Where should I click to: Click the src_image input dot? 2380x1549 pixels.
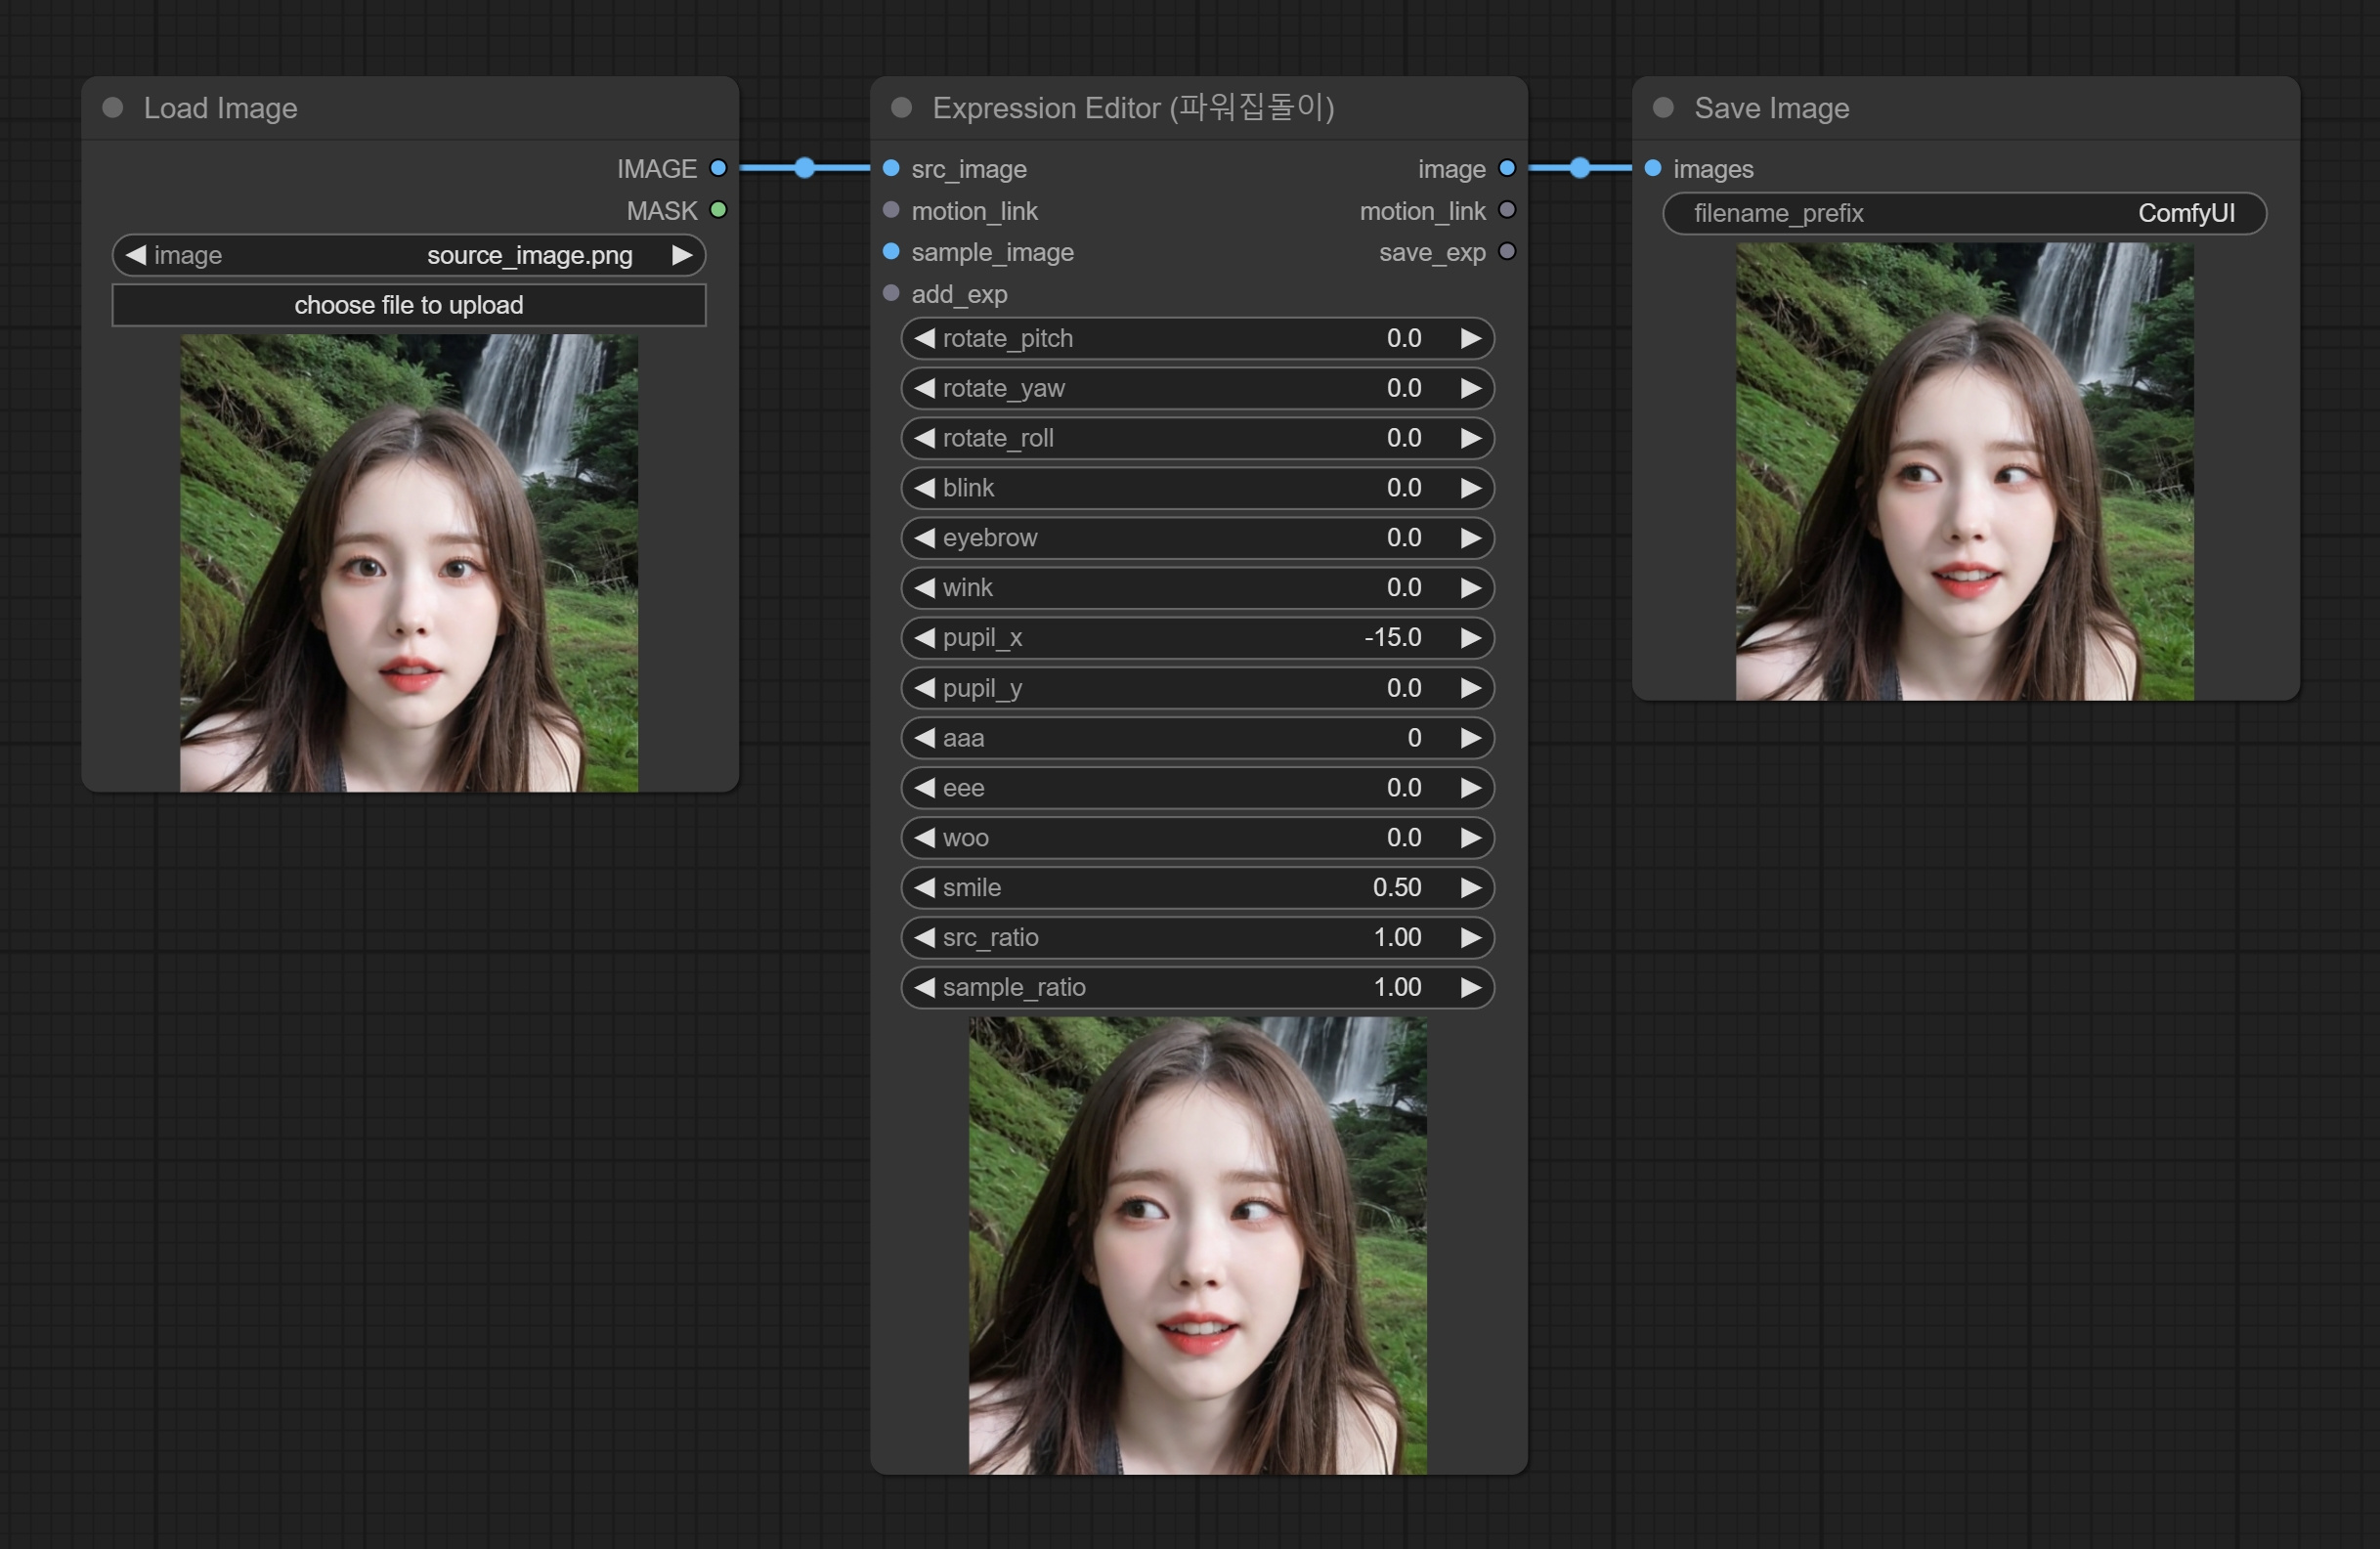[x=890, y=168]
